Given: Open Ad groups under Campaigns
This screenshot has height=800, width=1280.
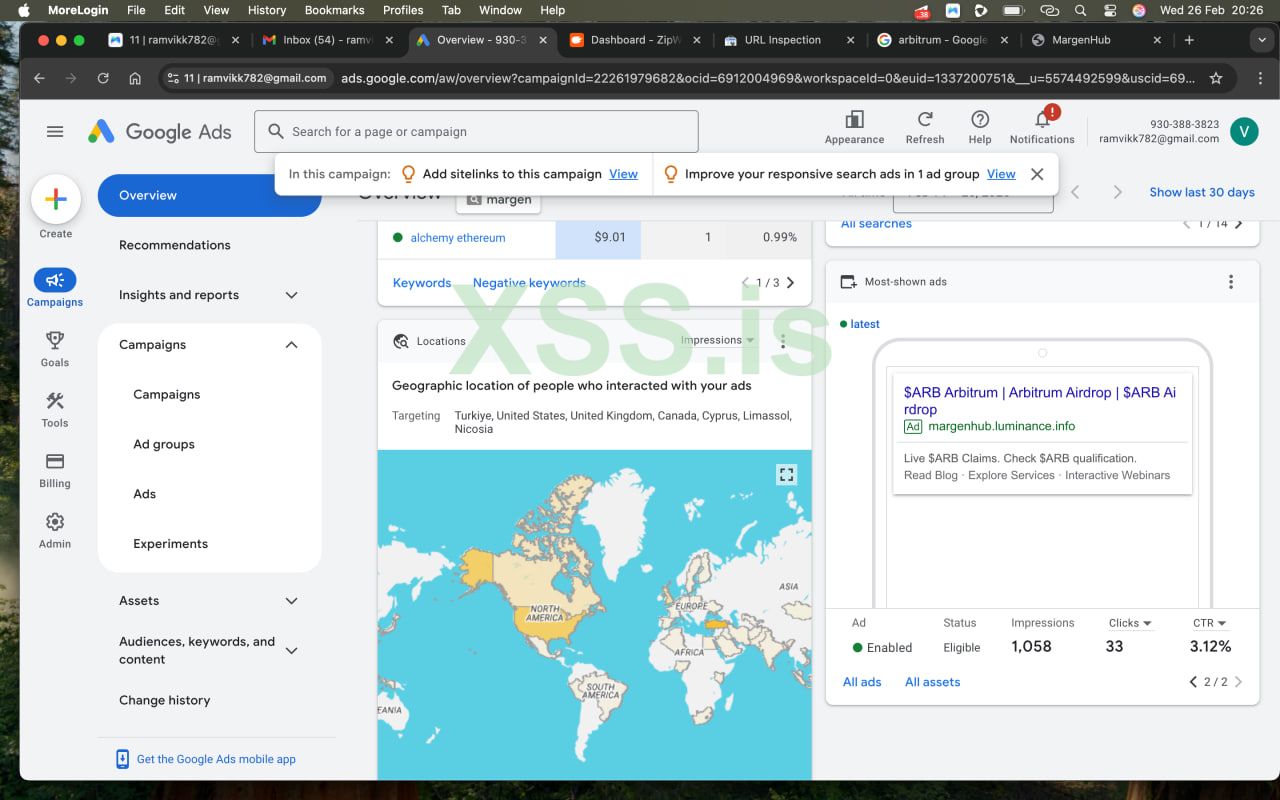Looking at the screenshot, I should coord(164,444).
